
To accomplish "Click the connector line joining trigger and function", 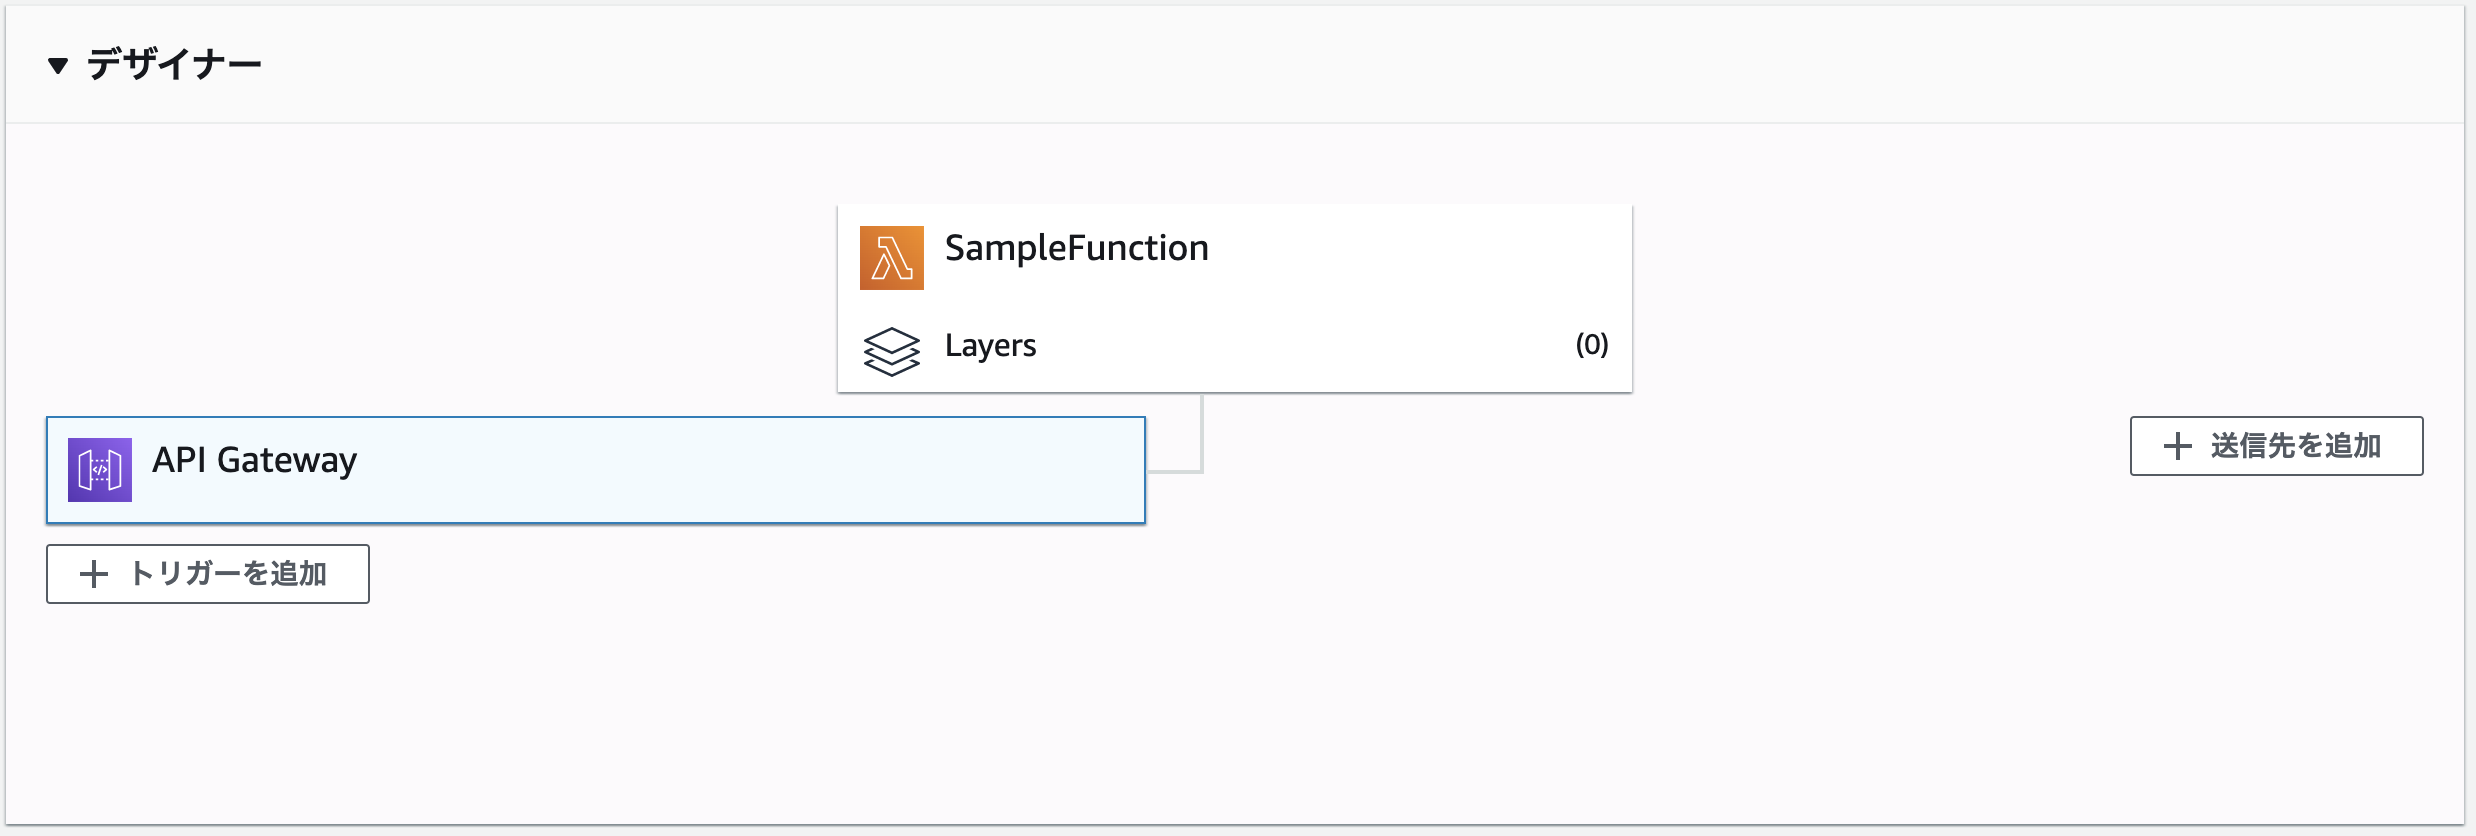I will point(1201,440).
